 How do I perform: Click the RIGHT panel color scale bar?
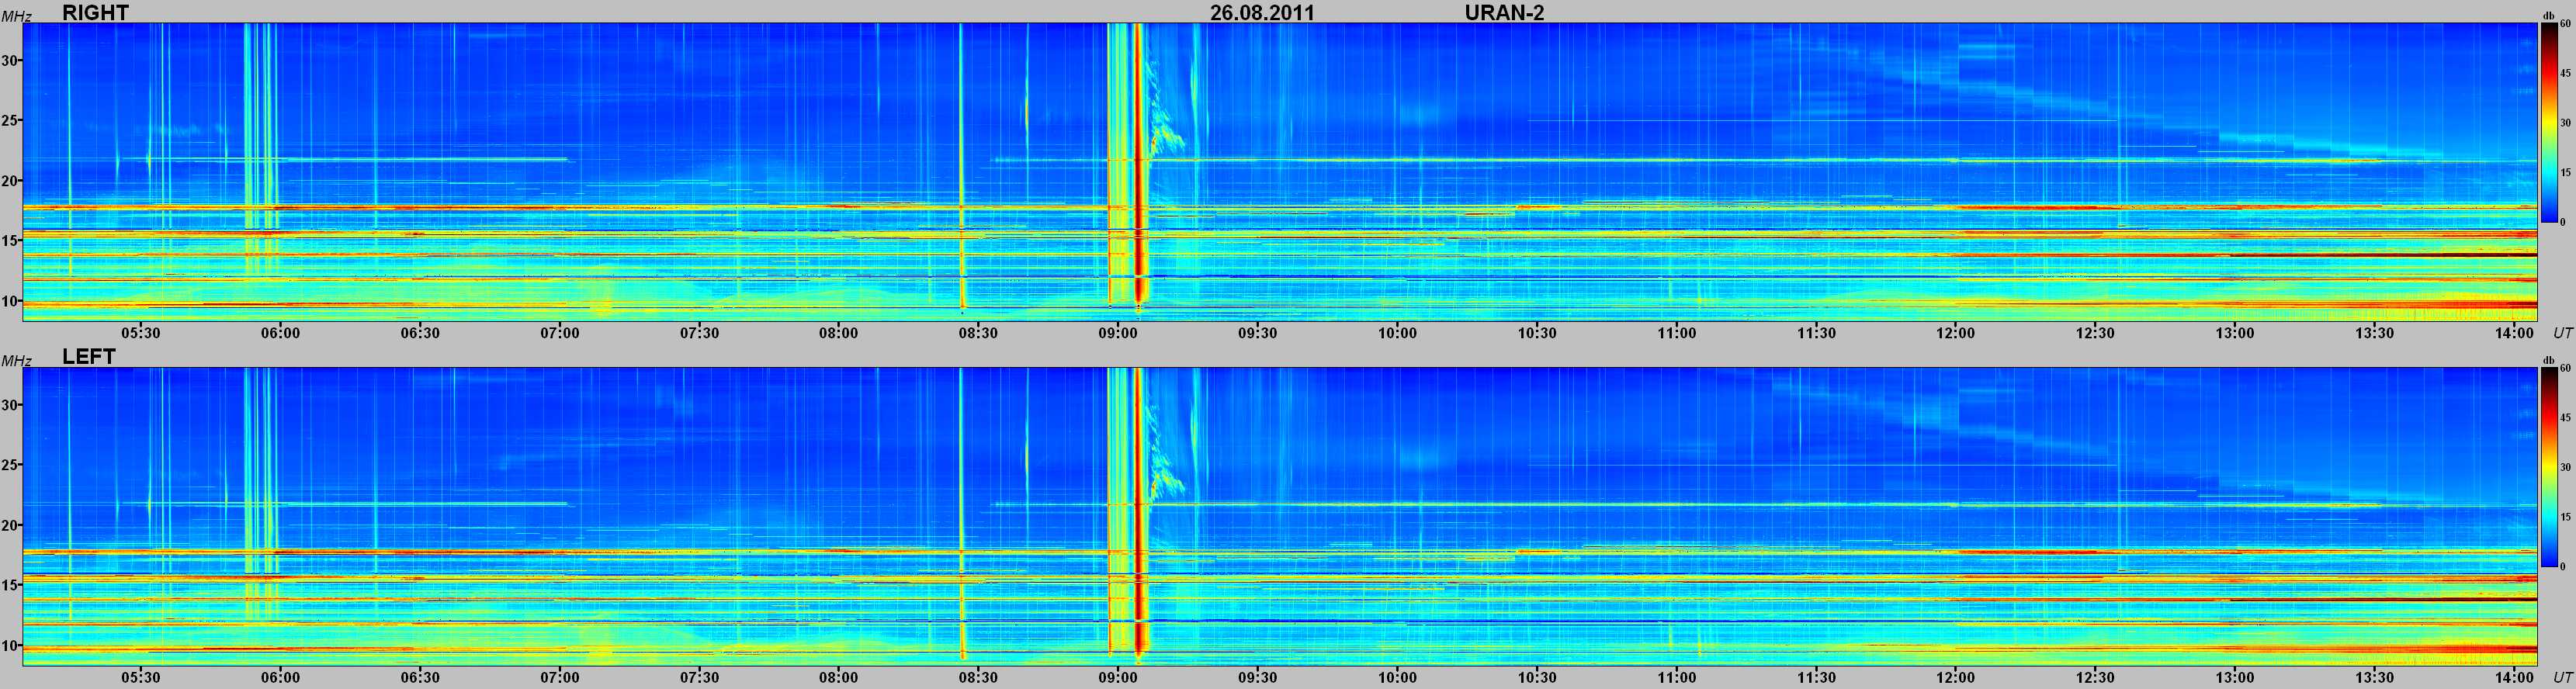tap(2550, 122)
